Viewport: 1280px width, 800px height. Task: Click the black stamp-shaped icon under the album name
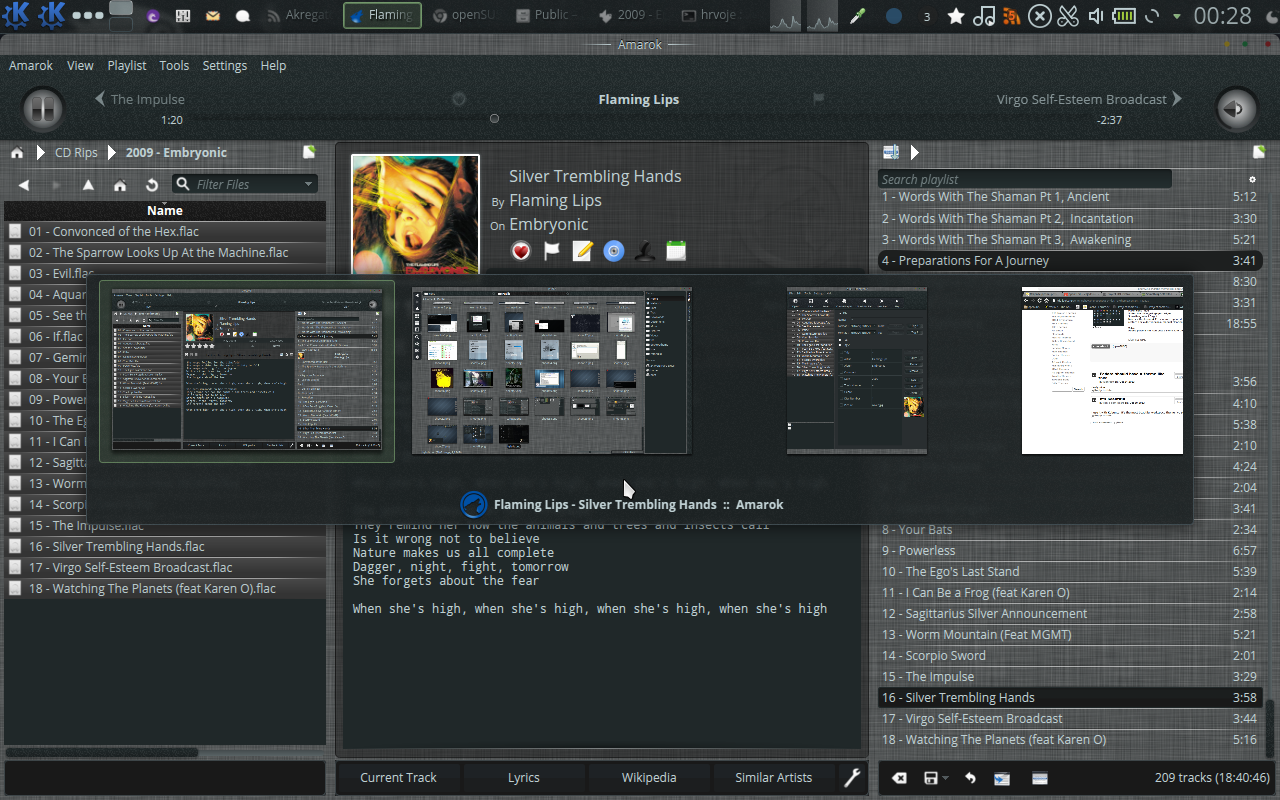(x=645, y=251)
